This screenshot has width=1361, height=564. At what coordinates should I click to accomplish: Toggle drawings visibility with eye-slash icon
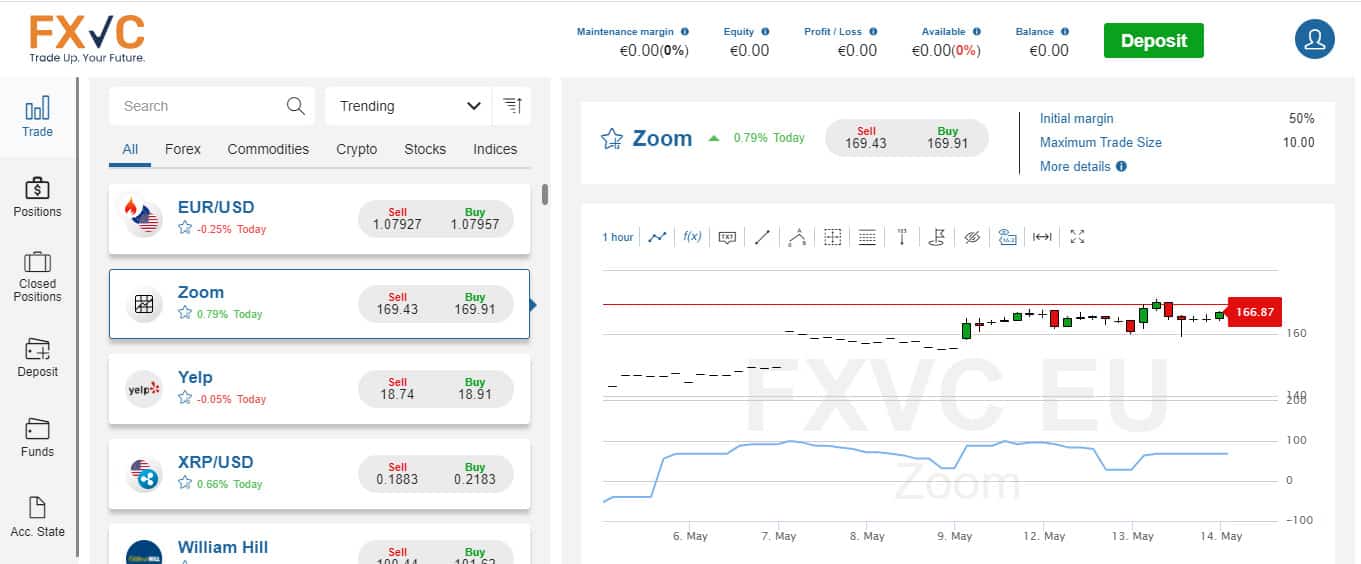pyautogui.click(x=972, y=237)
